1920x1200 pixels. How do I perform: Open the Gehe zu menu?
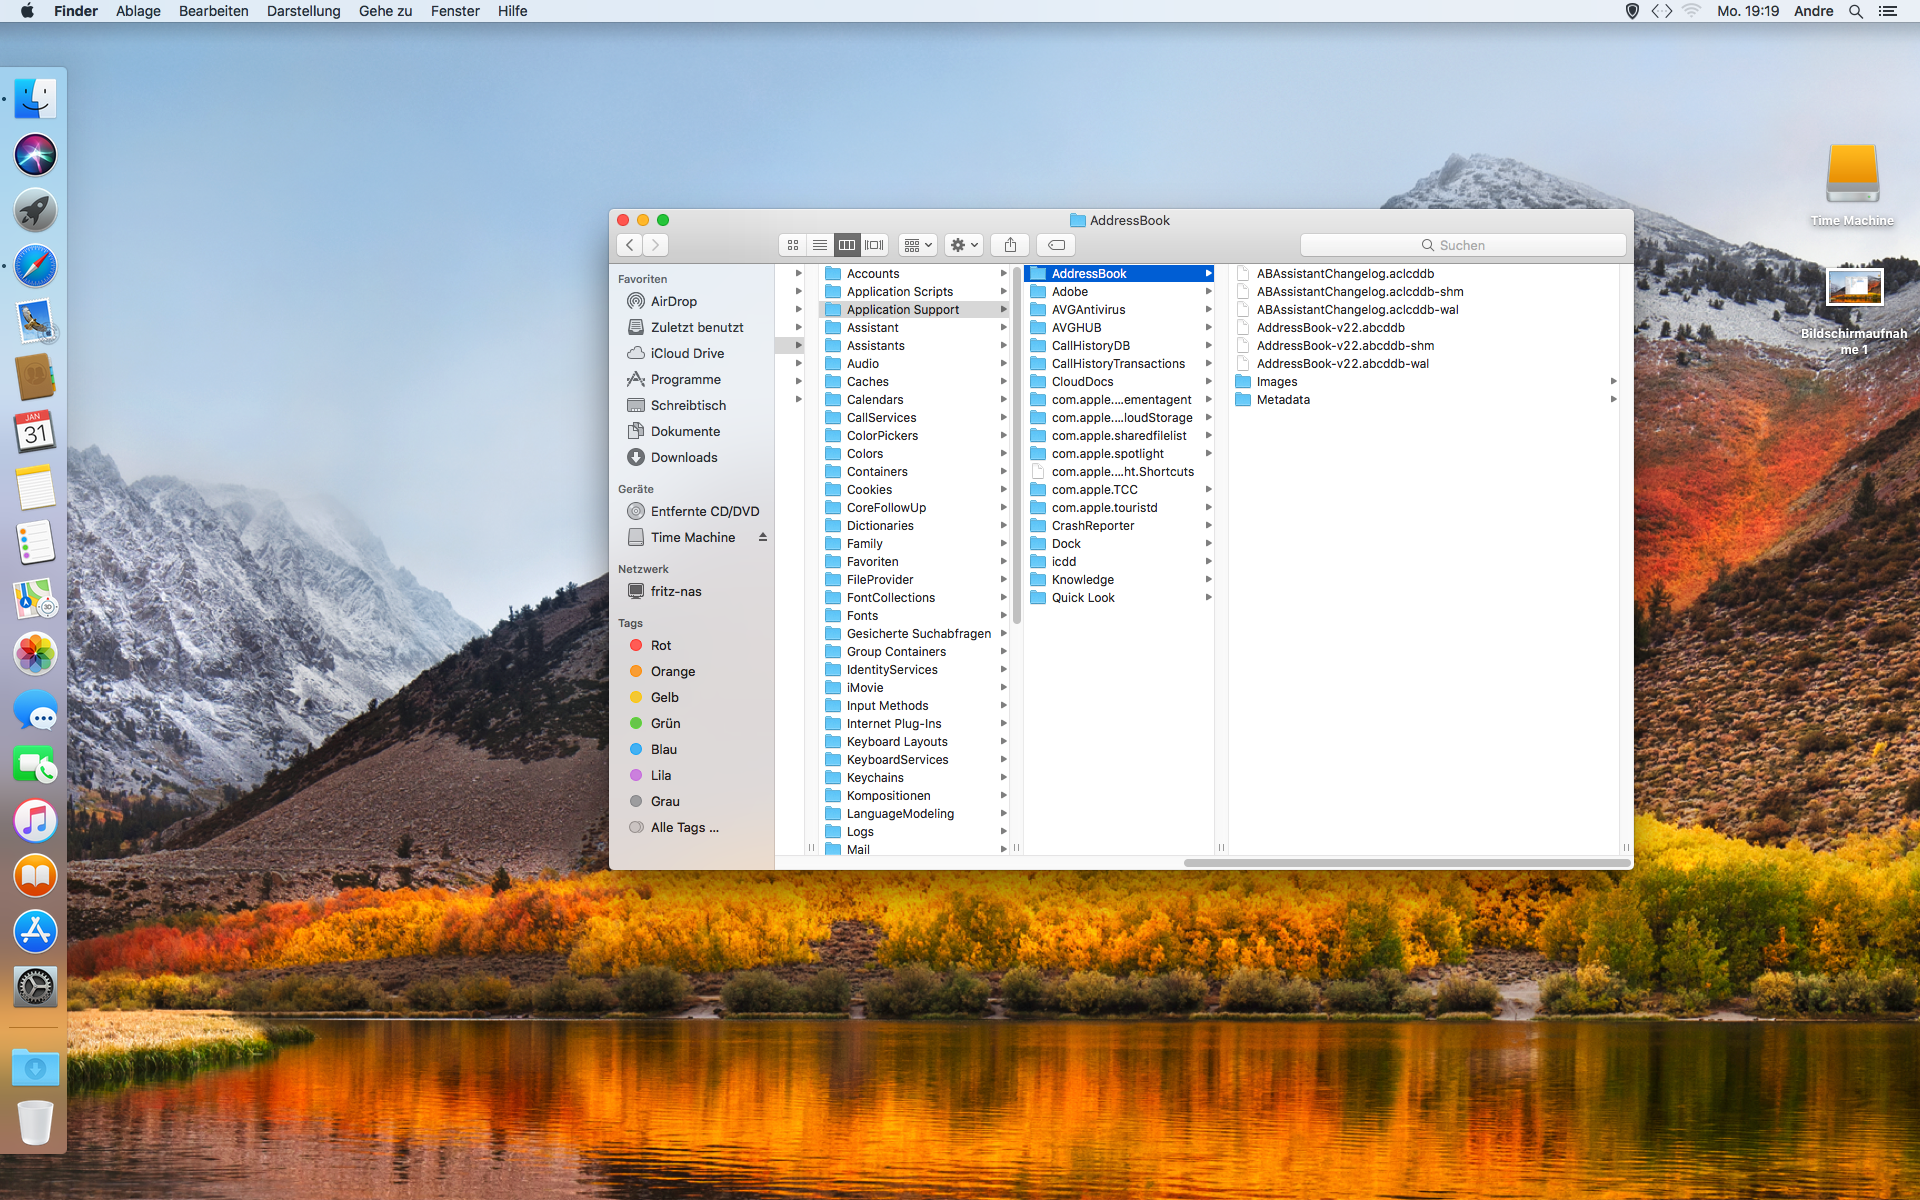pyautogui.click(x=385, y=11)
